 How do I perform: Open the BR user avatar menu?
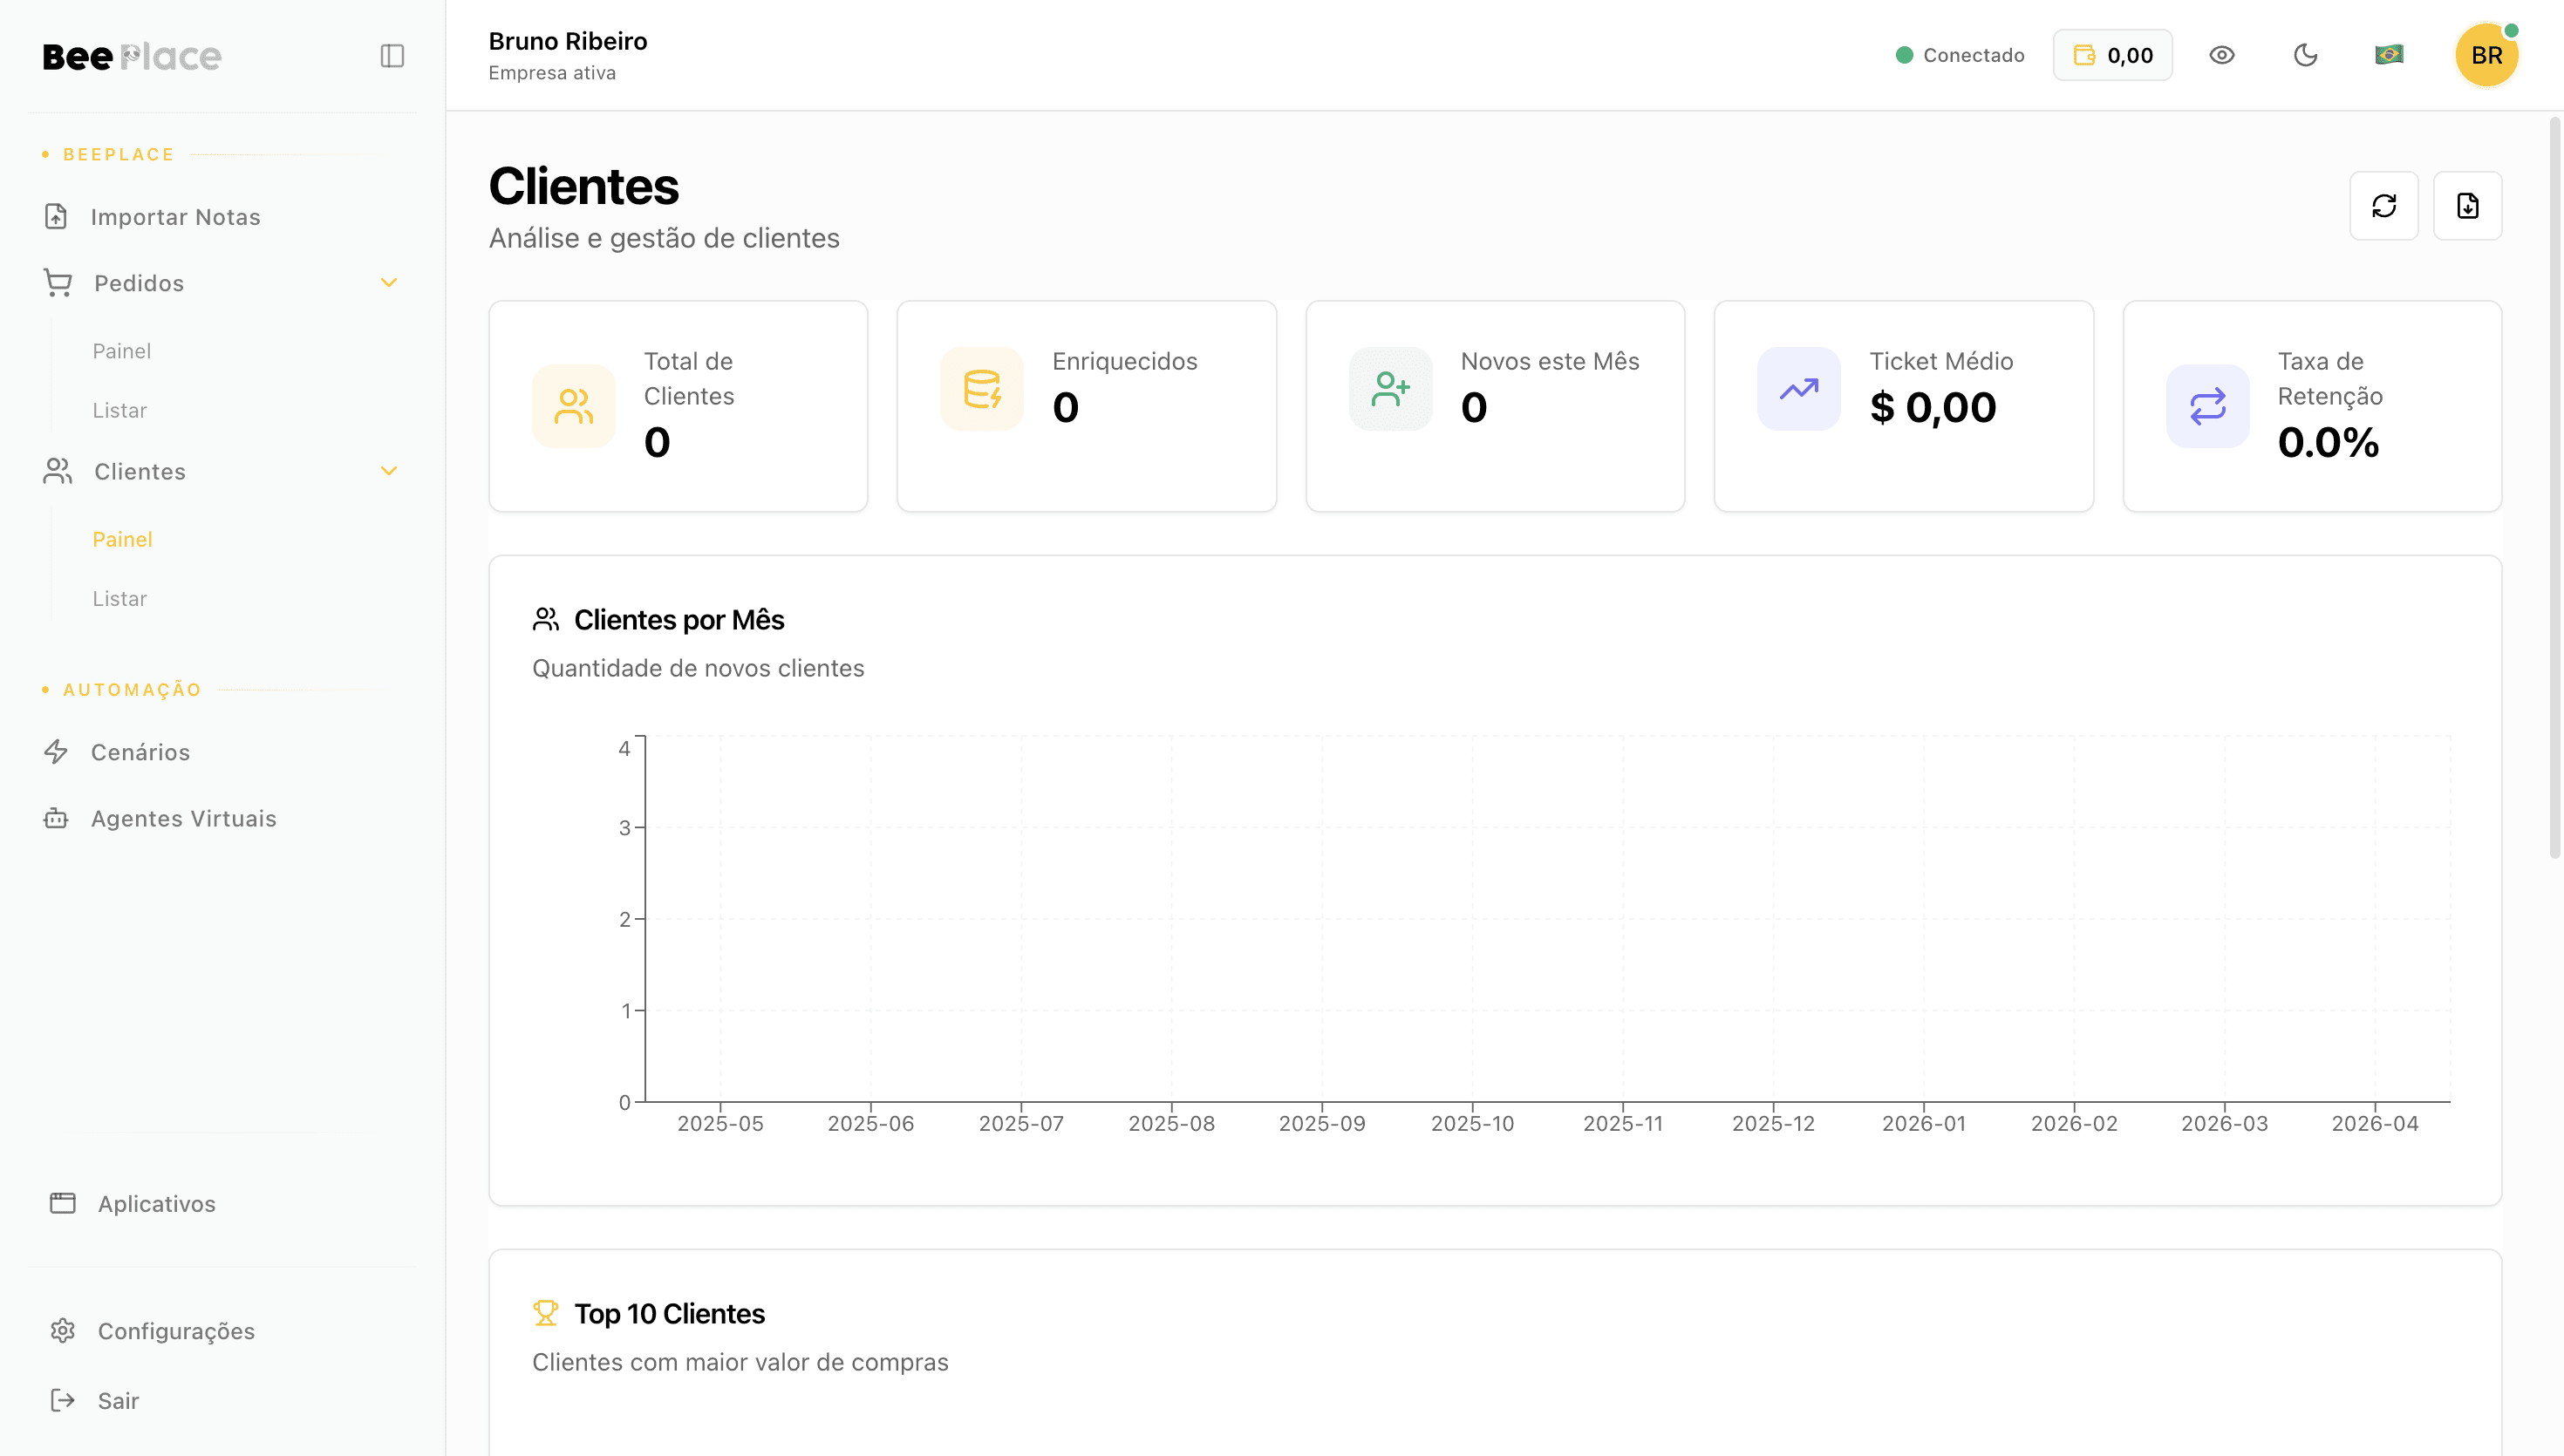coord(2486,55)
